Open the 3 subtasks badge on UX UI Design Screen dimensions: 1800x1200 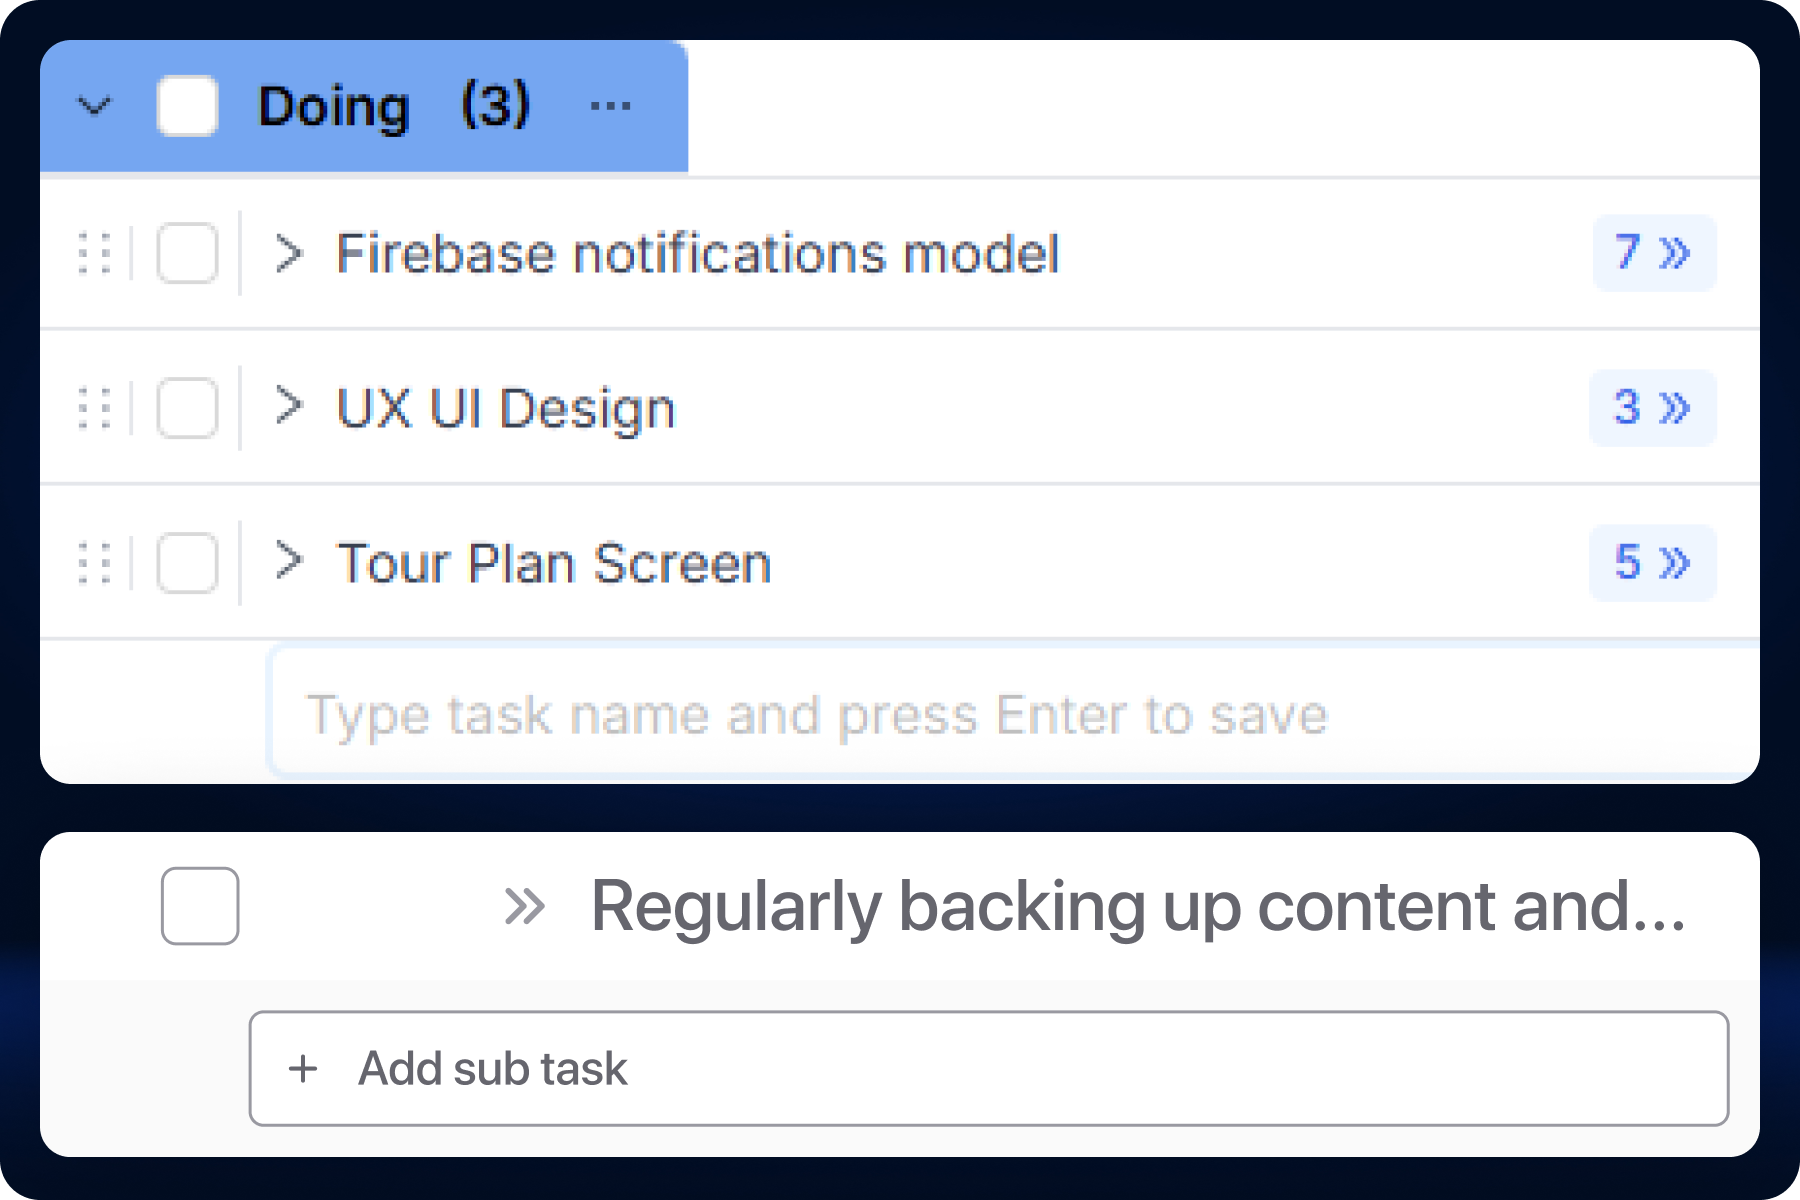tap(1651, 407)
